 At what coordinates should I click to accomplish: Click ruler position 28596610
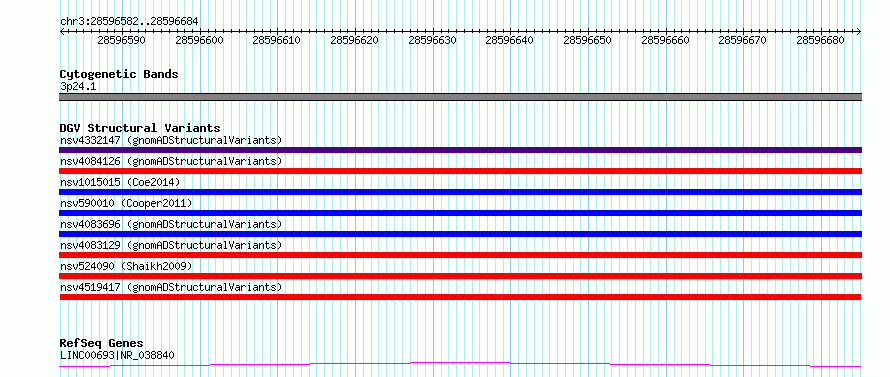tap(277, 40)
